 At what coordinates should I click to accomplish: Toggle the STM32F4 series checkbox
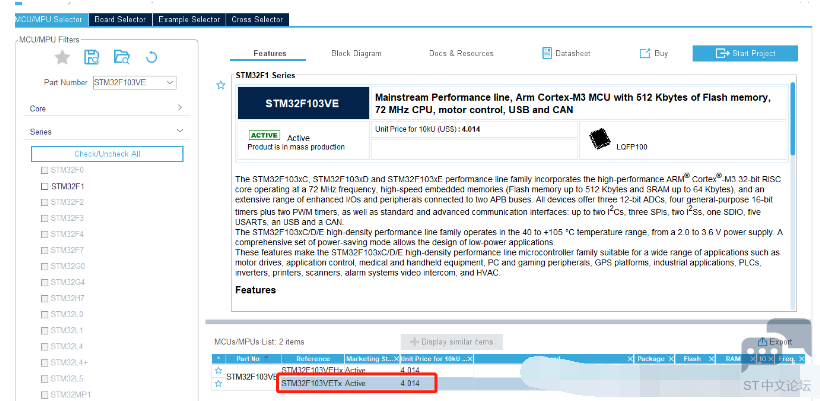pyautogui.click(x=44, y=234)
